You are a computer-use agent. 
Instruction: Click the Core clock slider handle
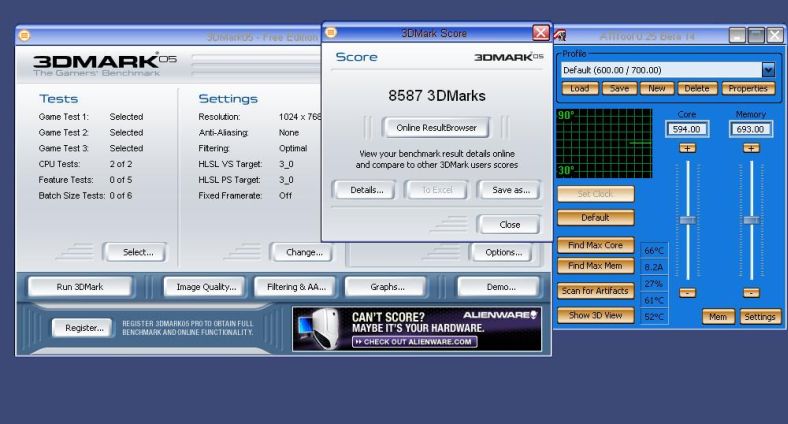click(x=687, y=220)
